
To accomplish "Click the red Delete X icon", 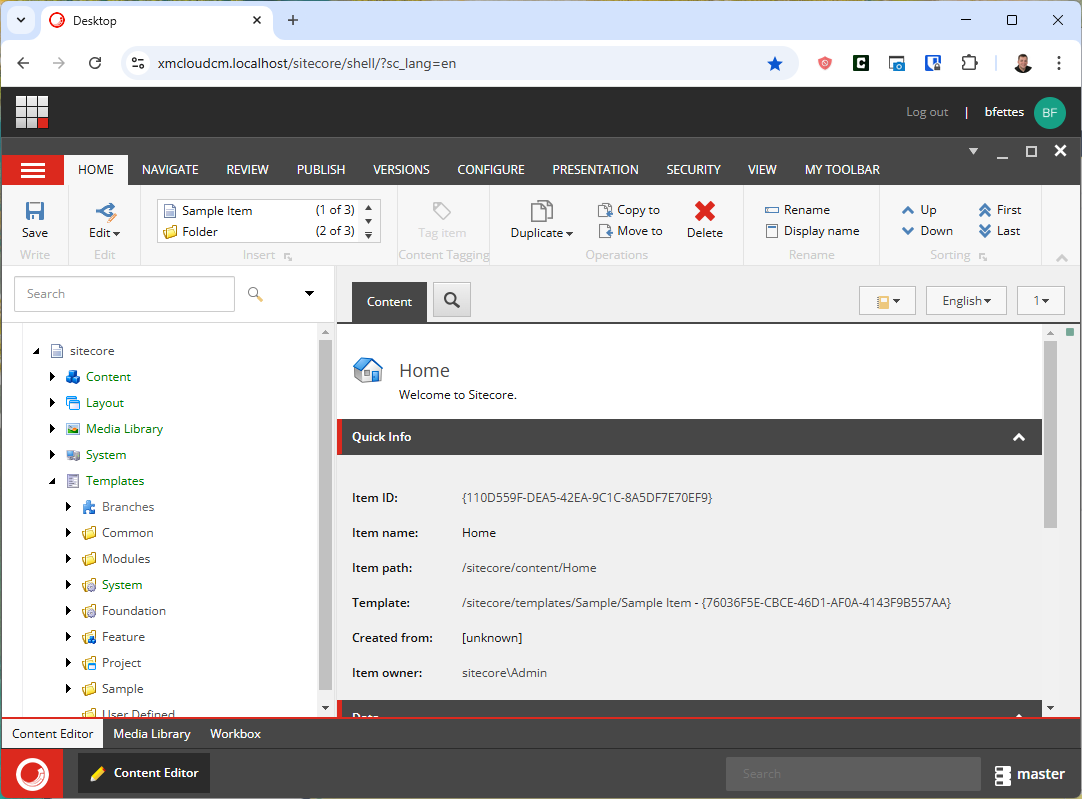I will pyautogui.click(x=705, y=211).
